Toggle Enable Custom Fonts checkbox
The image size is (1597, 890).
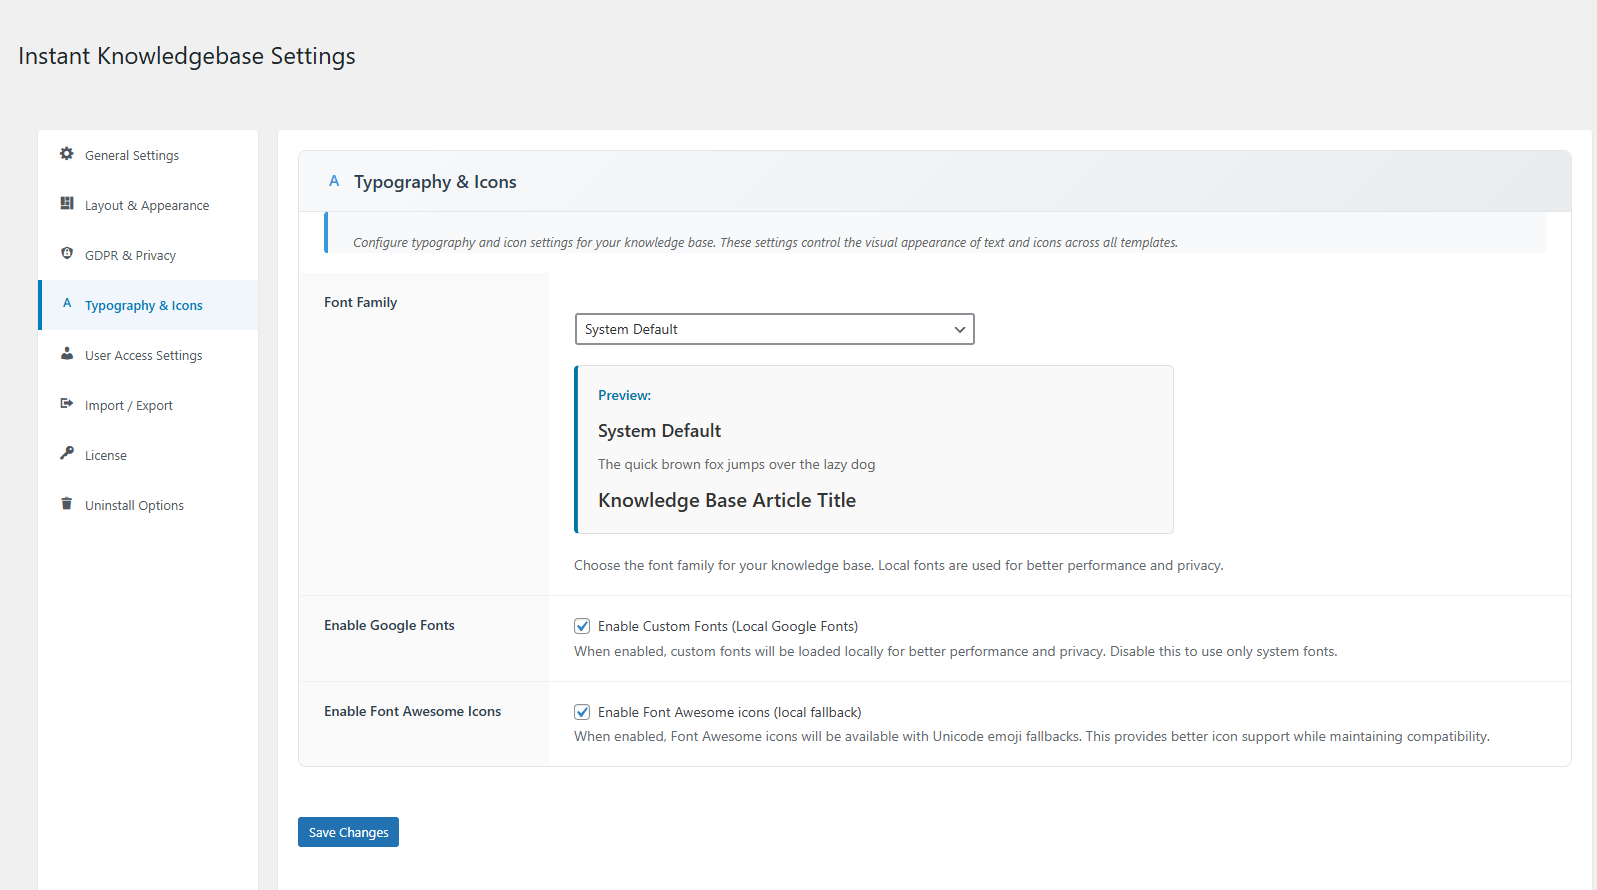pos(582,626)
